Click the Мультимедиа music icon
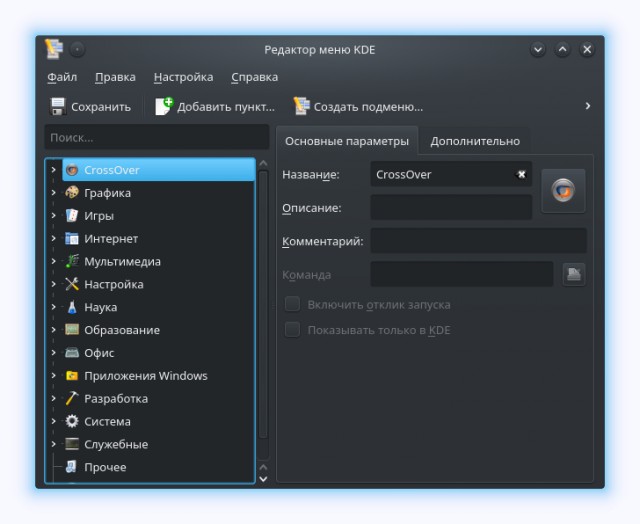 point(72,261)
